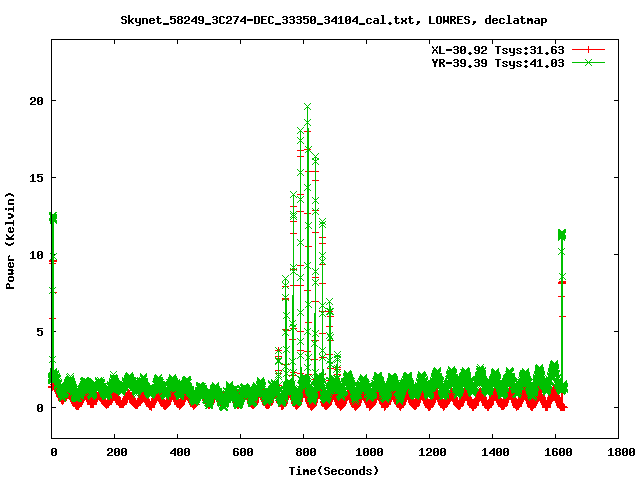The height and width of the screenshot is (480, 640).
Task: Click the x-axis tick label 1600
Action: (558, 452)
